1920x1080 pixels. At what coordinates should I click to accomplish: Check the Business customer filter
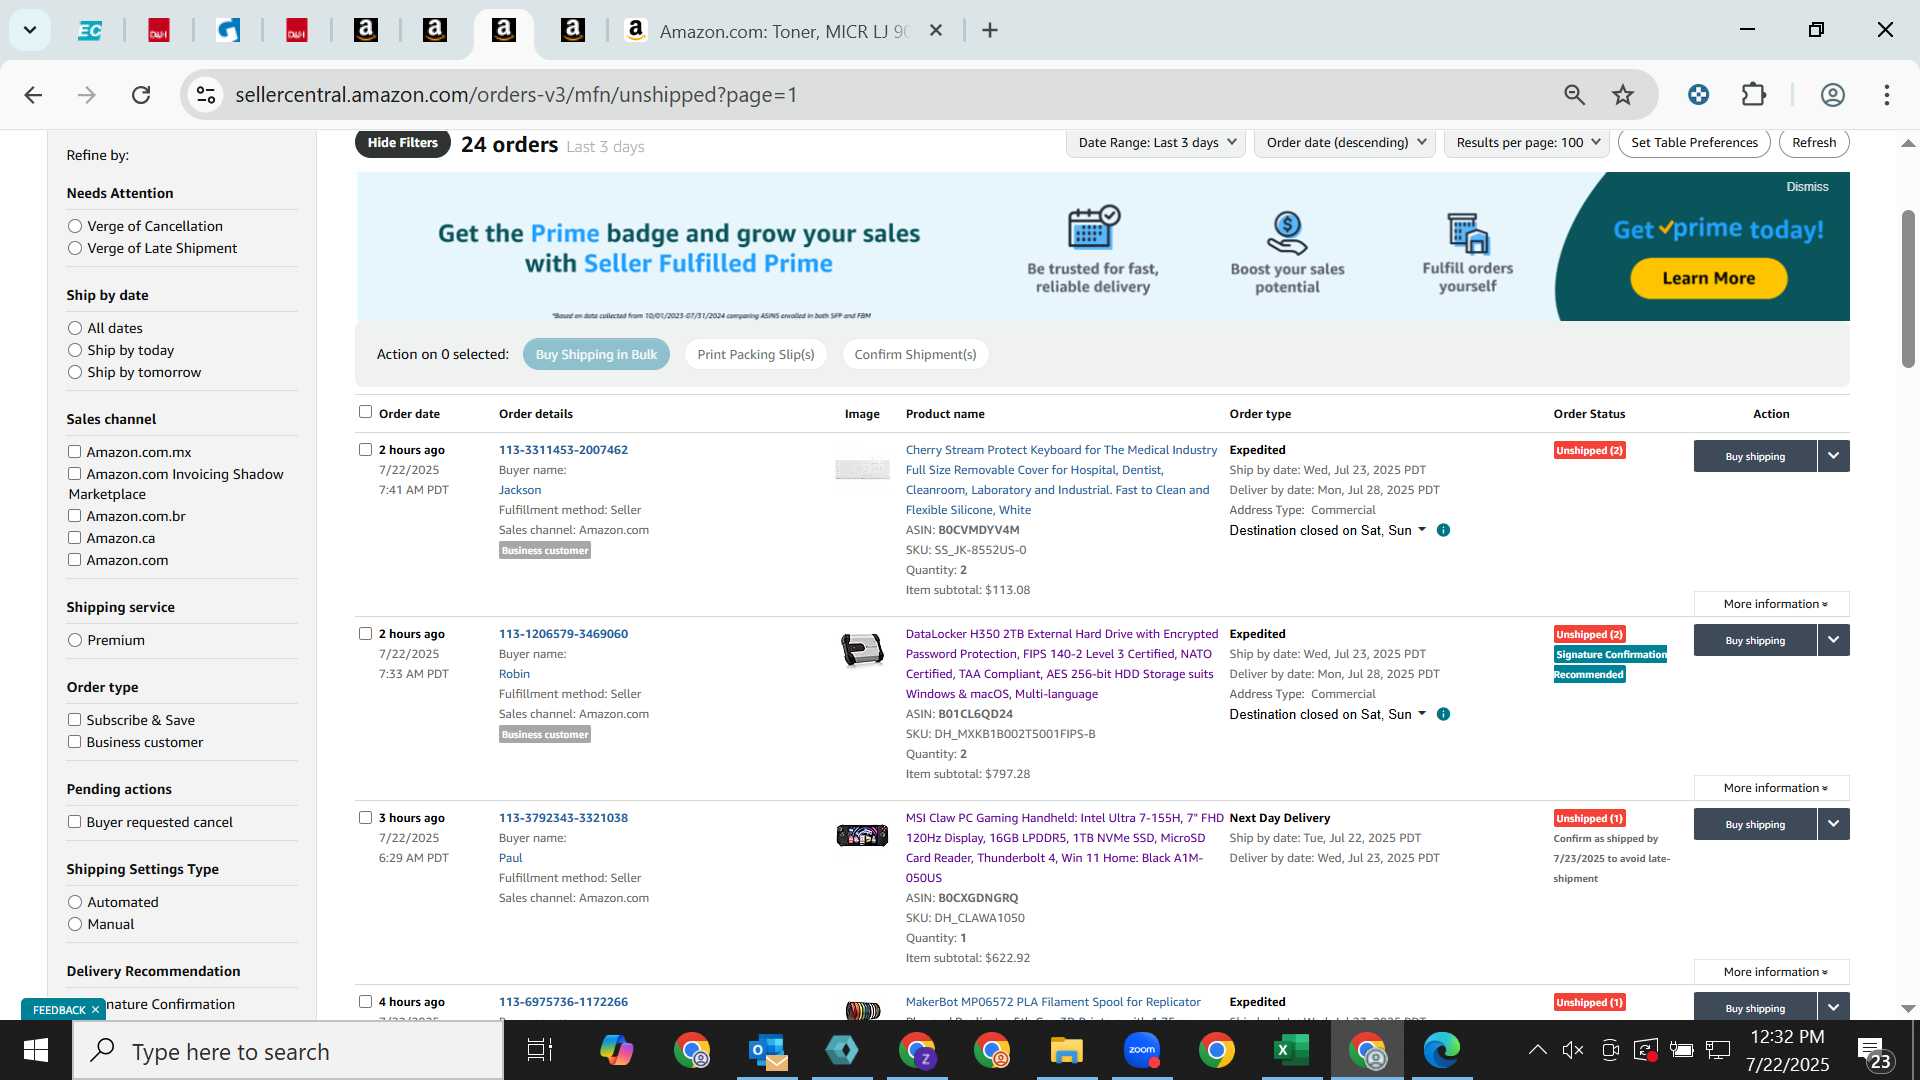coord(74,742)
